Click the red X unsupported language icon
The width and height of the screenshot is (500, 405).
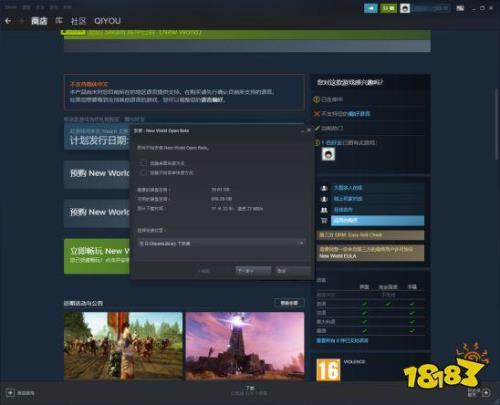(317, 114)
